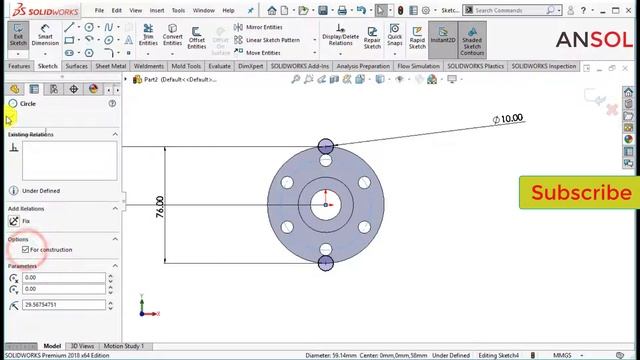Switch to the Features tab

coord(19,66)
